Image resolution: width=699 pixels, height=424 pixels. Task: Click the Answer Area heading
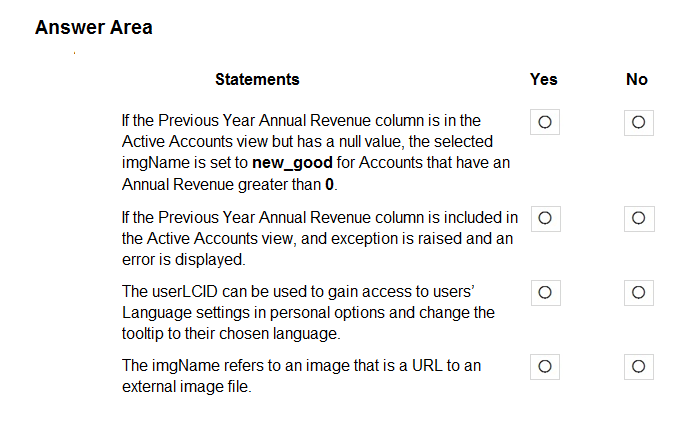point(94,27)
